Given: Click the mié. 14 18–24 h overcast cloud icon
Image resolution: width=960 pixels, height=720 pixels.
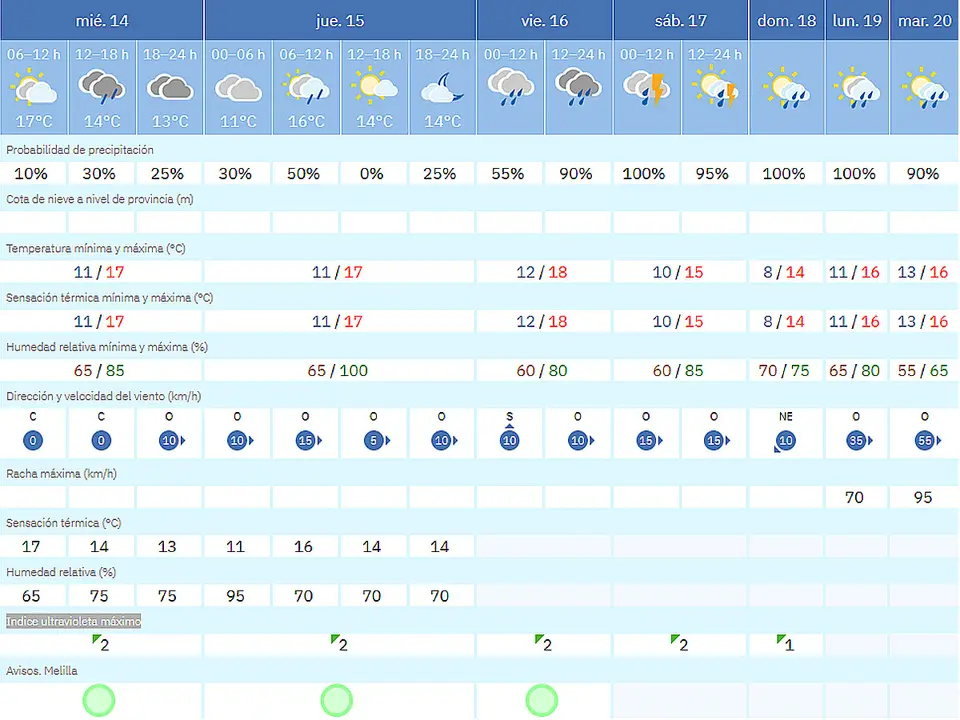Looking at the screenshot, I should tap(170, 88).
